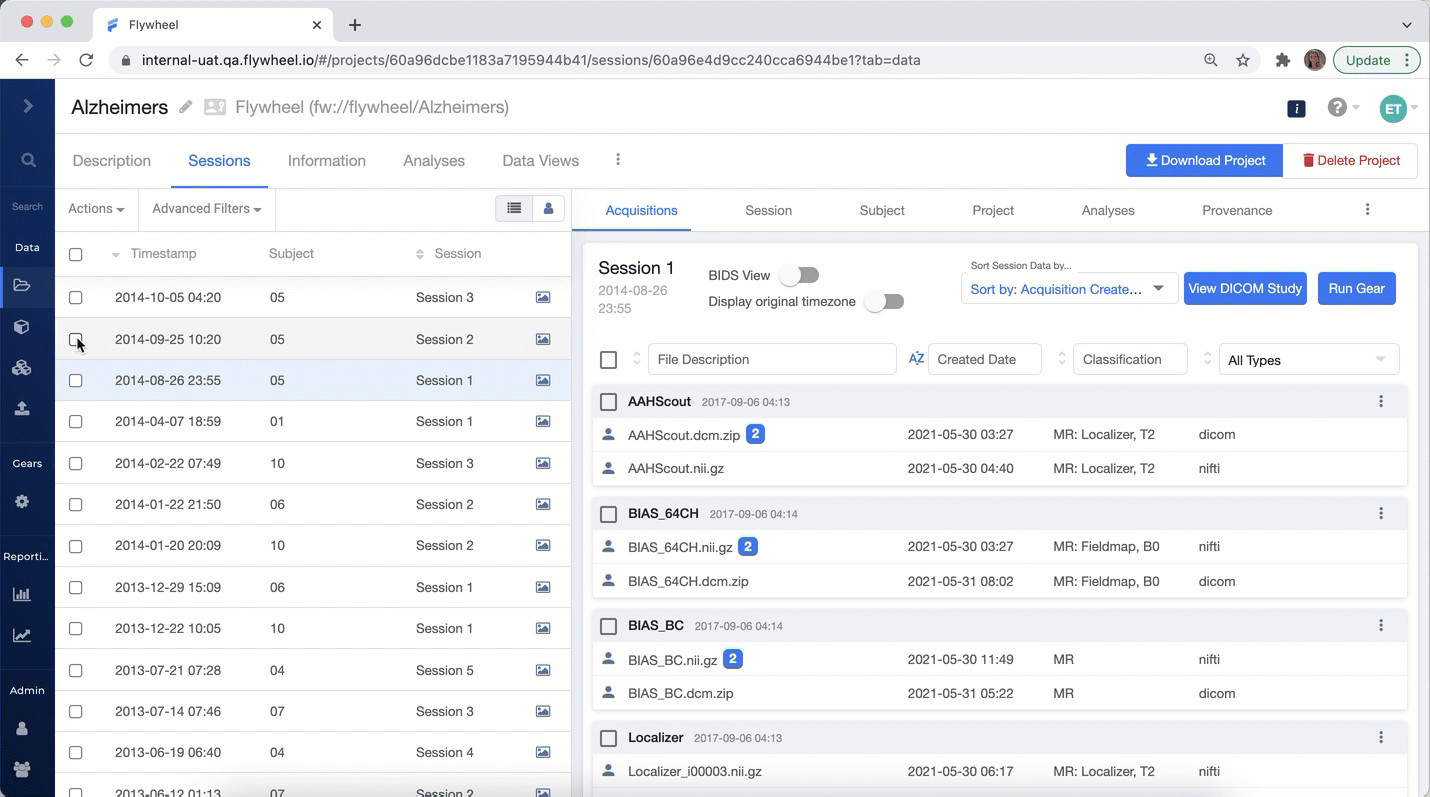The height and width of the screenshot is (797, 1430).
Task: Expand the left sidebar with the arrow icon
Action: pyautogui.click(x=28, y=106)
